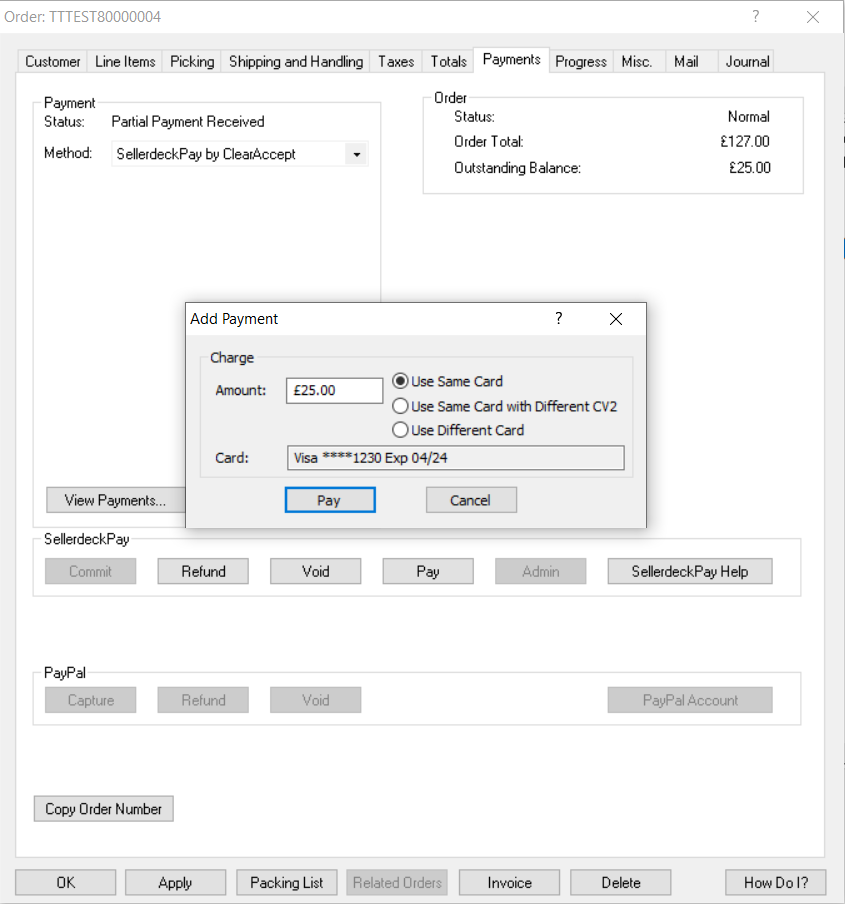This screenshot has height=904, width=845.
Task: Click the Amount field showing £25.00
Action: [334, 390]
